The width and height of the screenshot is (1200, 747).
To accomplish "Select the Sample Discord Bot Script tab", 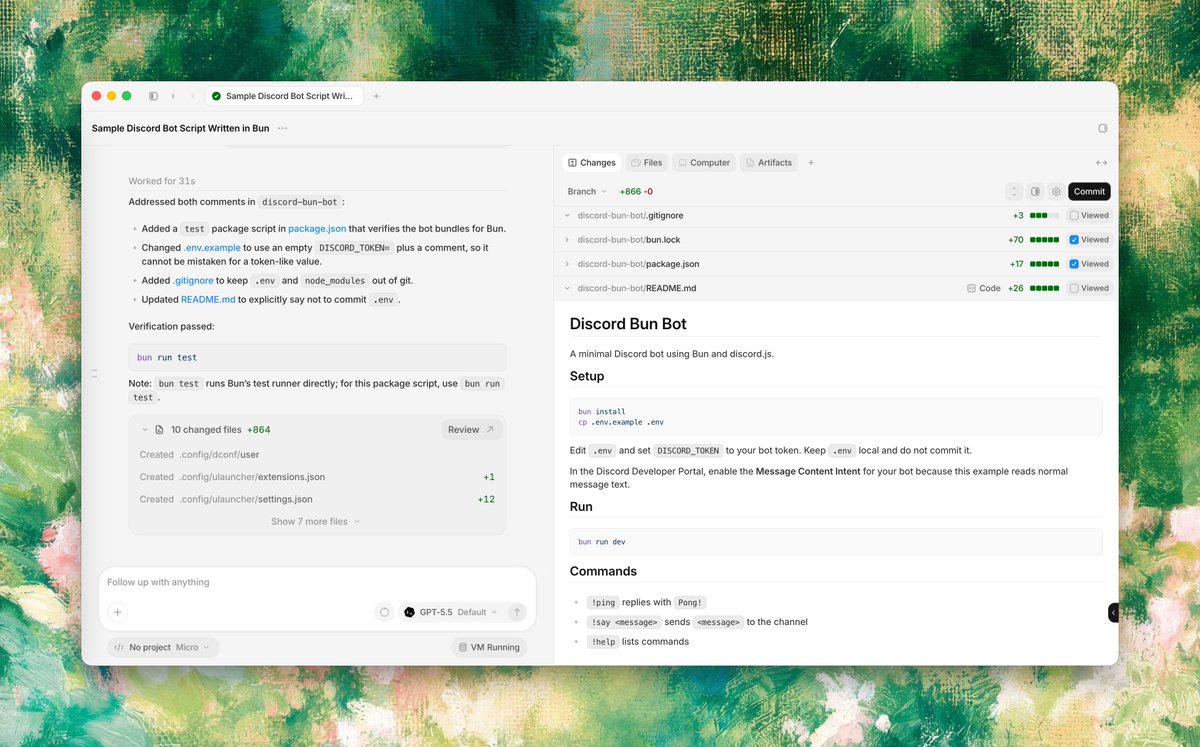I will 285,96.
